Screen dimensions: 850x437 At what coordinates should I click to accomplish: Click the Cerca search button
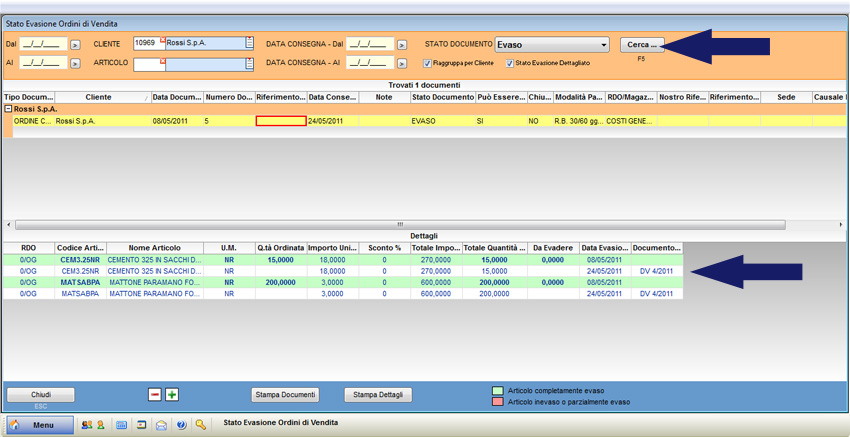tap(641, 45)
